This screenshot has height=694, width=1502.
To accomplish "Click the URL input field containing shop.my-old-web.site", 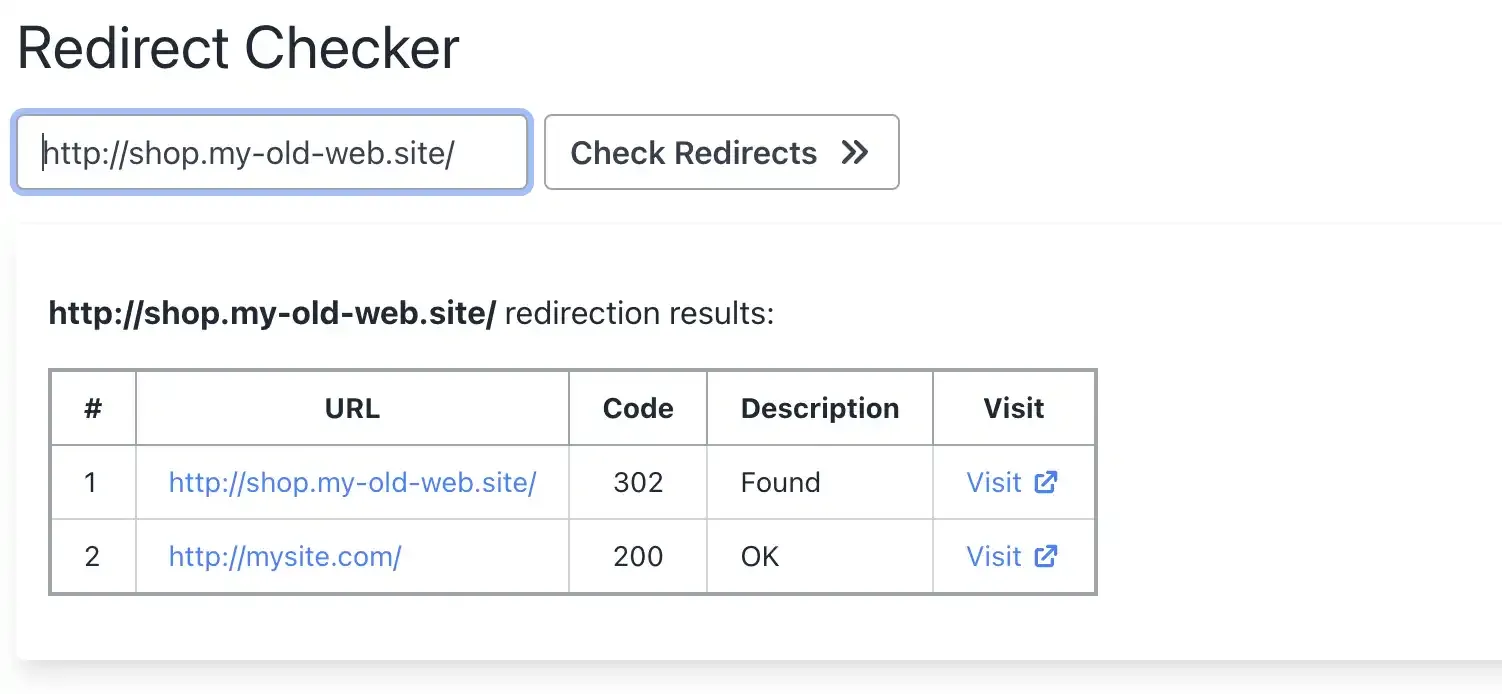I will point(270,152).
